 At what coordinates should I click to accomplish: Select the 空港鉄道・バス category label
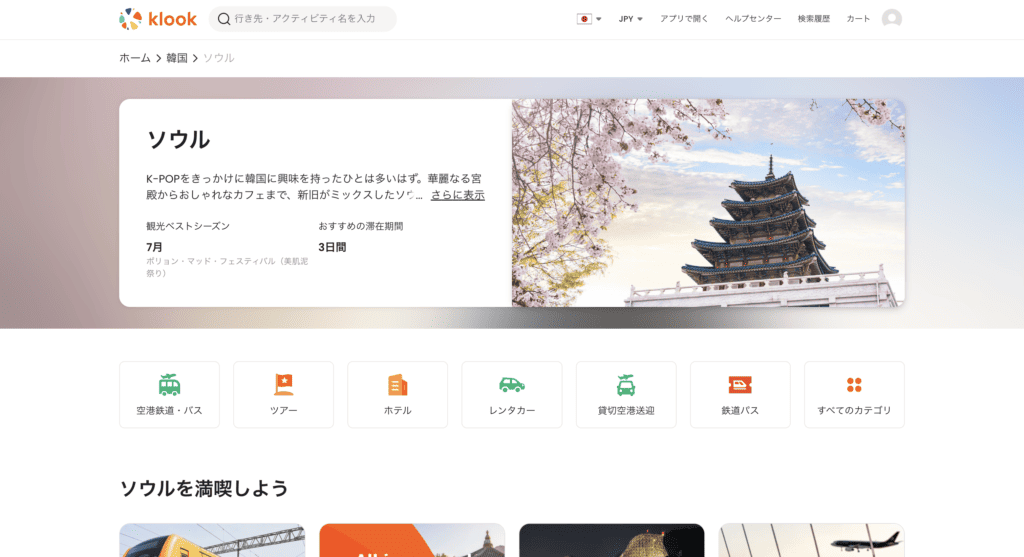tap(169, 410)
